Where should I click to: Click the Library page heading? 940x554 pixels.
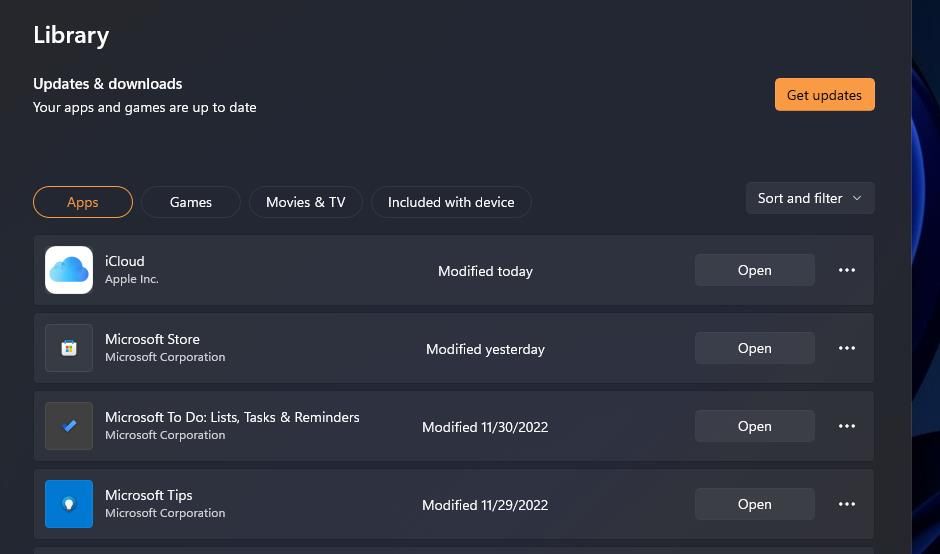click(71, 35)
